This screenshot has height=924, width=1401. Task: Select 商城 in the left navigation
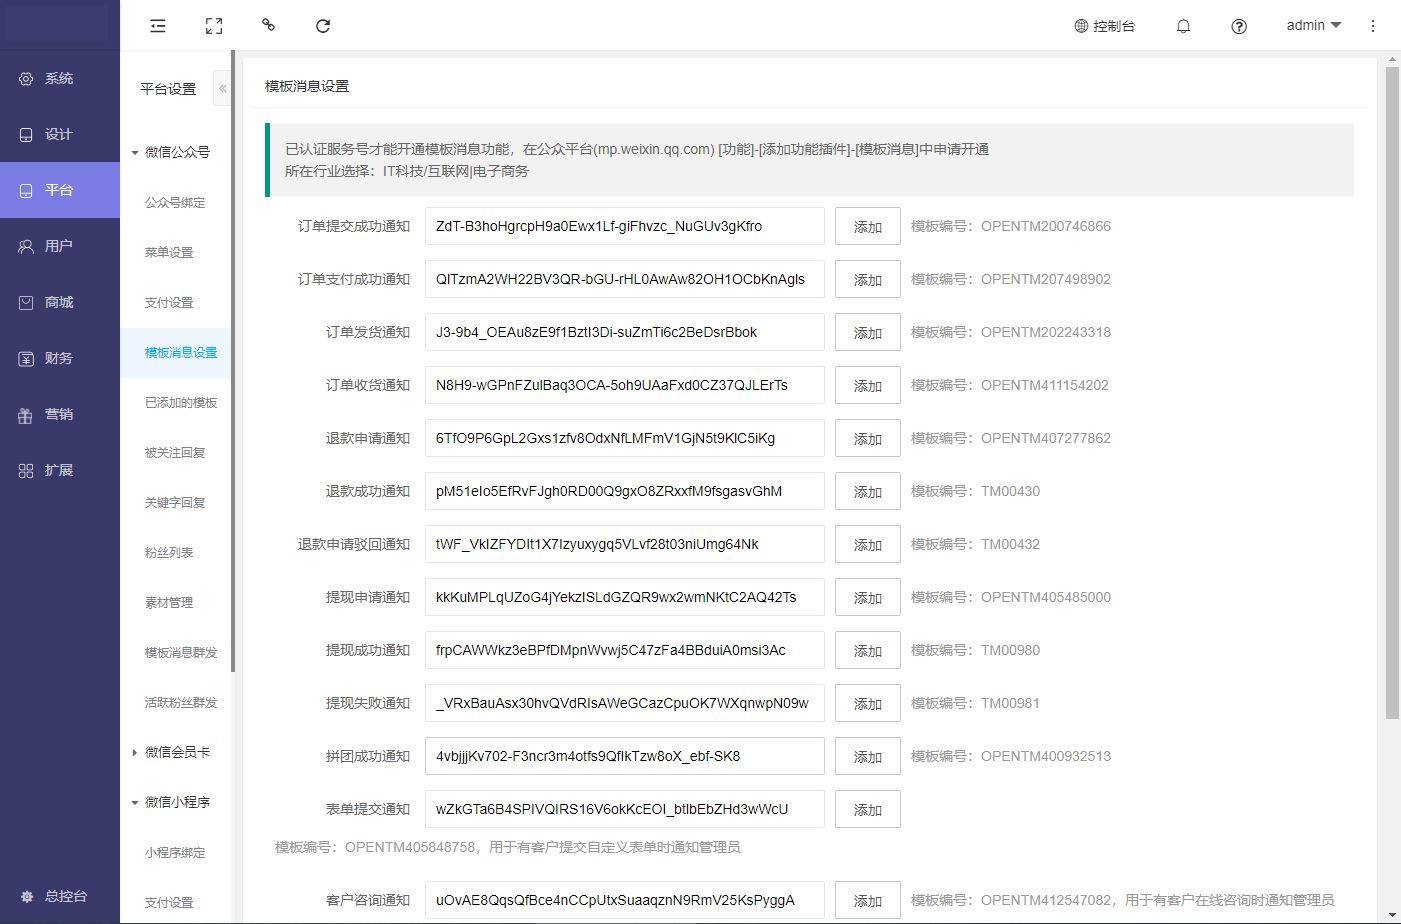pos(59,302)
